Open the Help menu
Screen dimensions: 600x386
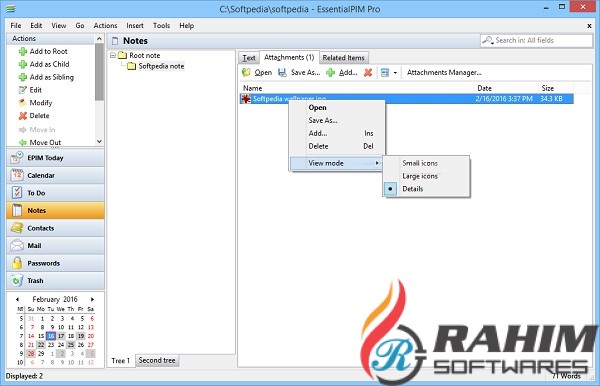tap(186, 26)
